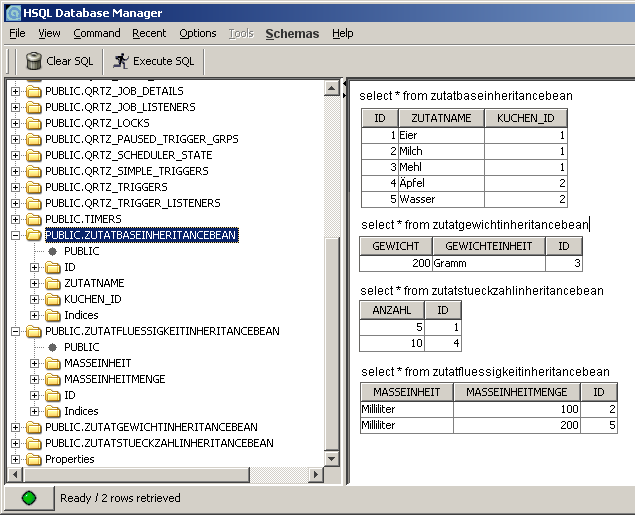Collapse PUBLIC.ZUTATFLUESSIGKEITINHERITANCEBEAN tree node
Viewport: 635px width, 515px height.
15,331
